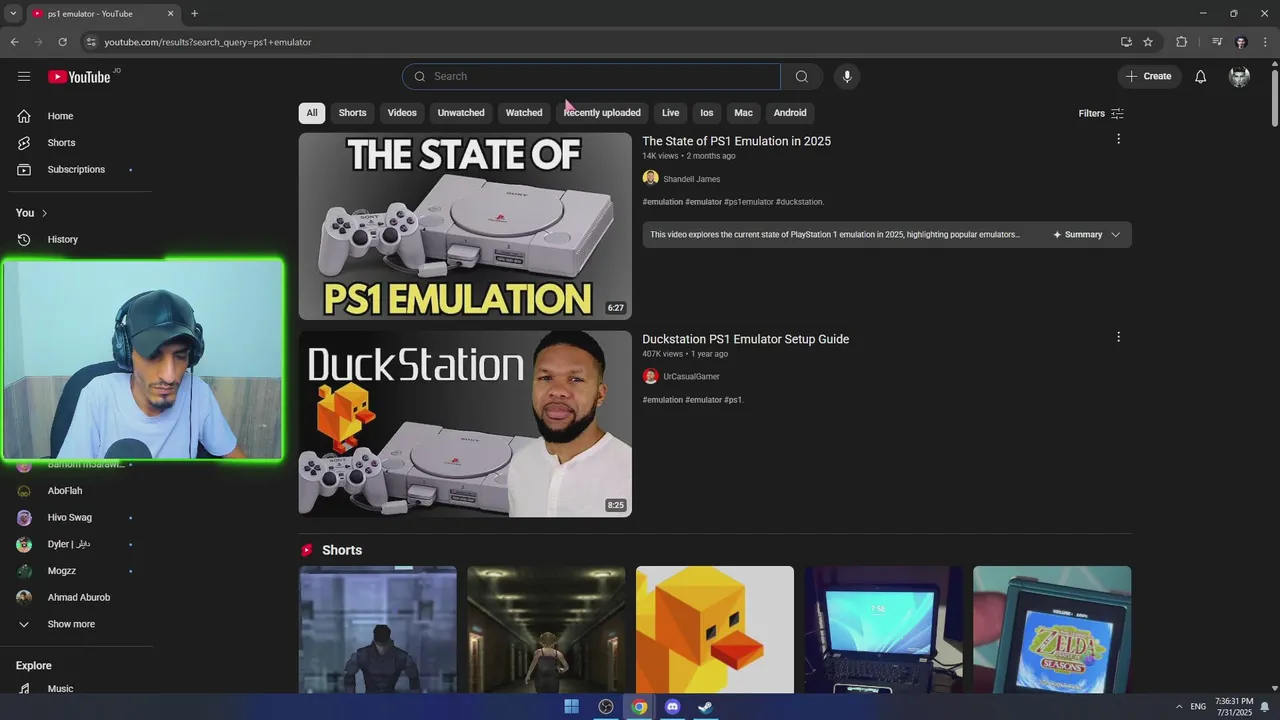Open Shandell James channel avatar
This screenshot has width=1280, height=720.
650,178
